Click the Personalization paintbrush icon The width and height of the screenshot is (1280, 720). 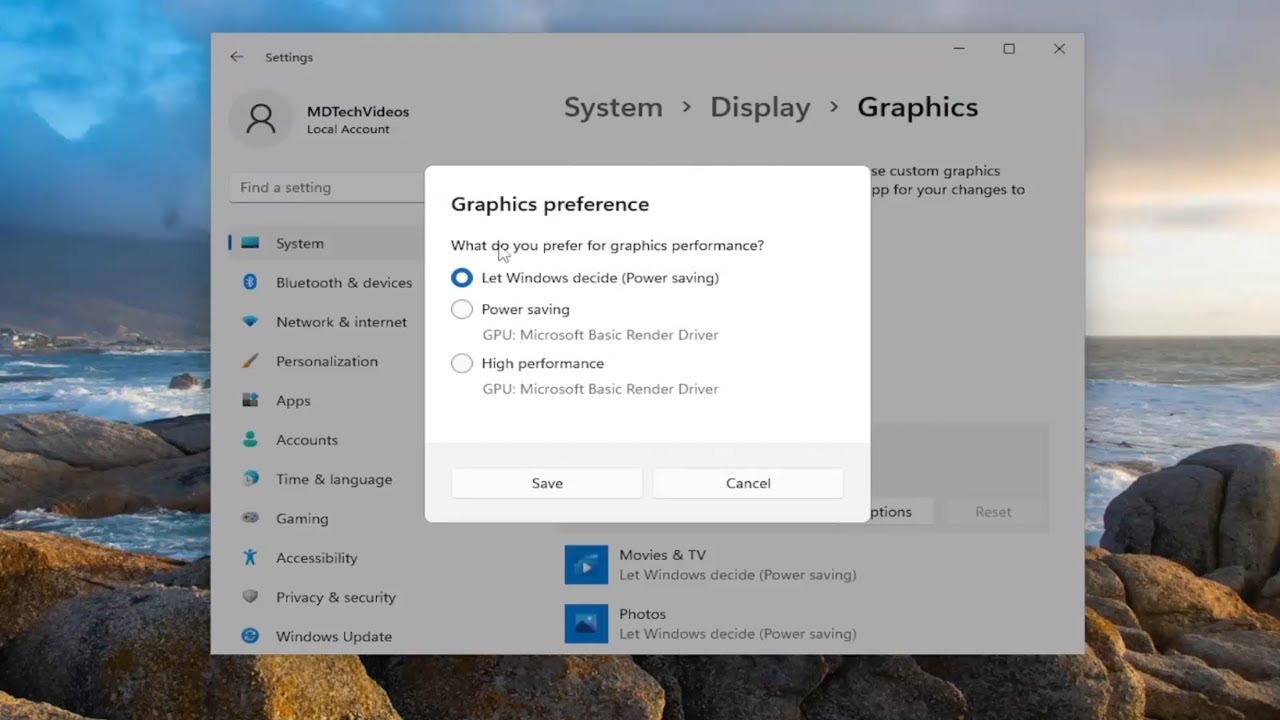click(x=250, y=361)
